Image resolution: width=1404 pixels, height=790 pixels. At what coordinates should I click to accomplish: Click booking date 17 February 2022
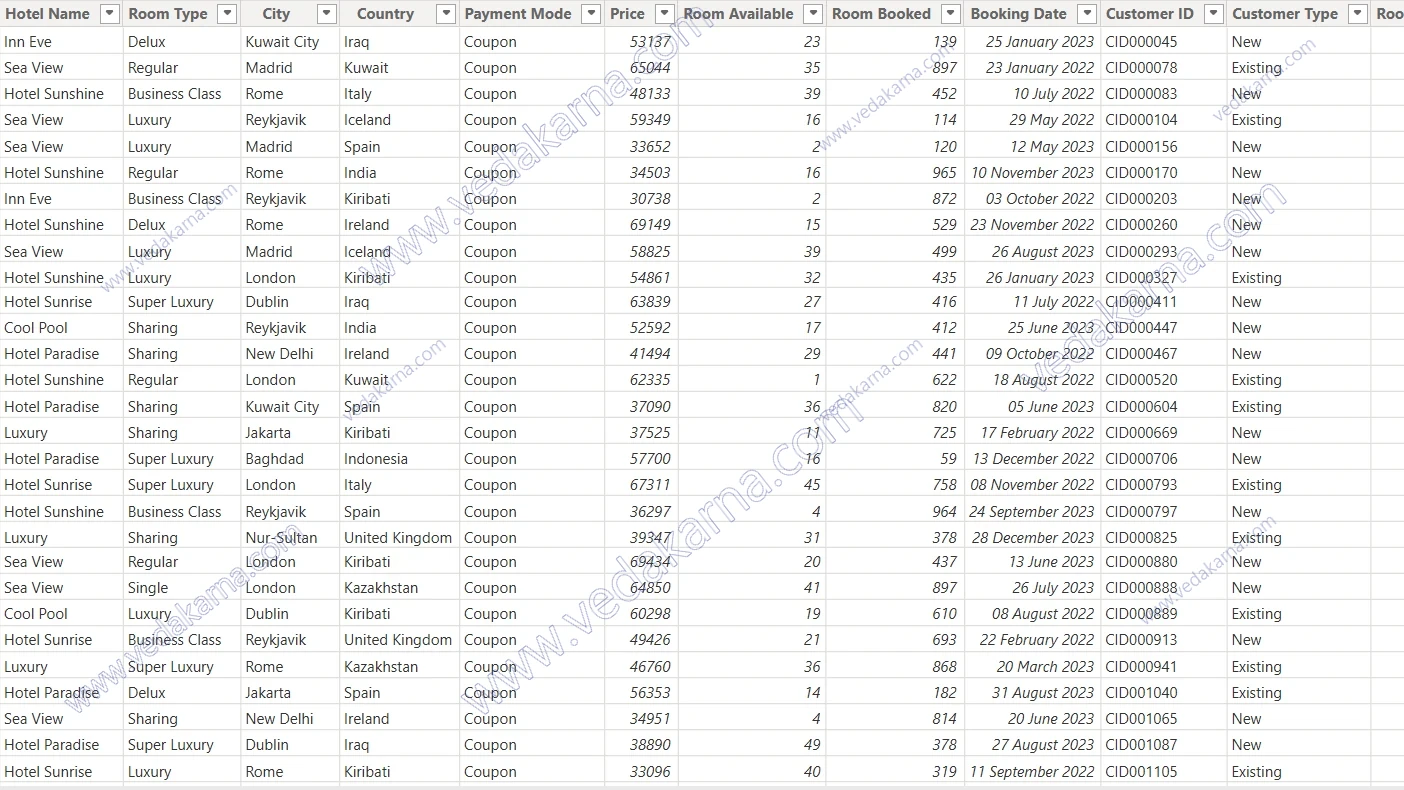[1037, 433]
